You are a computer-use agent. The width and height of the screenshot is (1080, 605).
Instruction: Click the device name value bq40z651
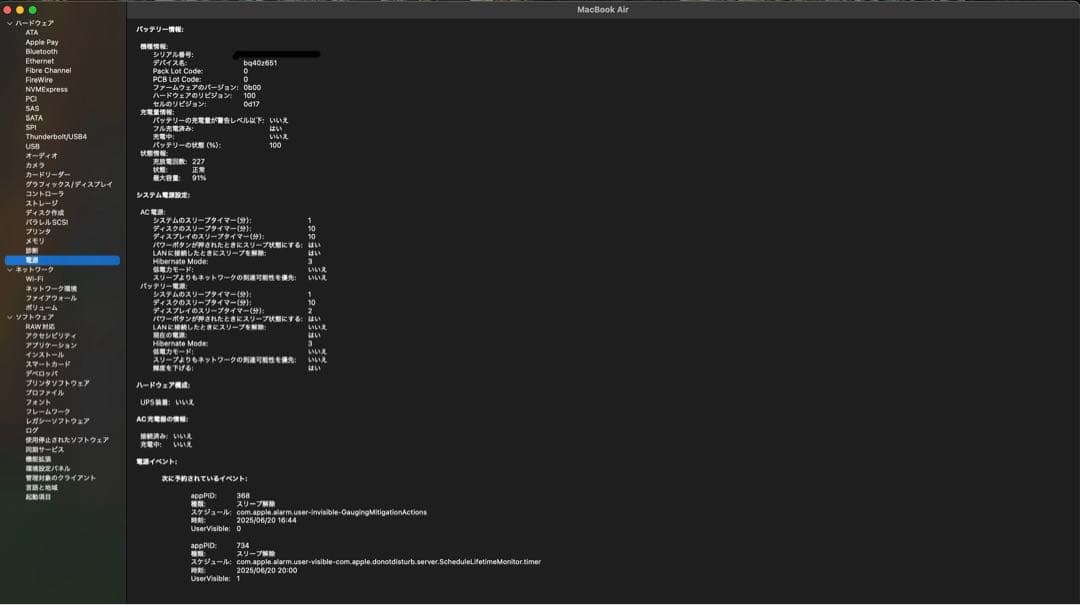(x=260, y=63)
